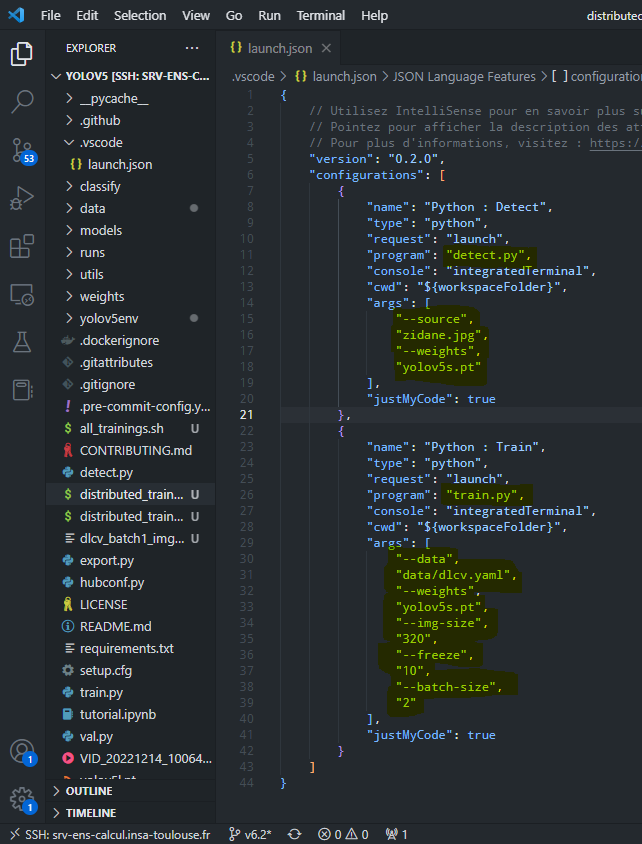Open the Search view icon
Image resolution: width=642 pixels, height=844 pixels.
tap(22, 102)
